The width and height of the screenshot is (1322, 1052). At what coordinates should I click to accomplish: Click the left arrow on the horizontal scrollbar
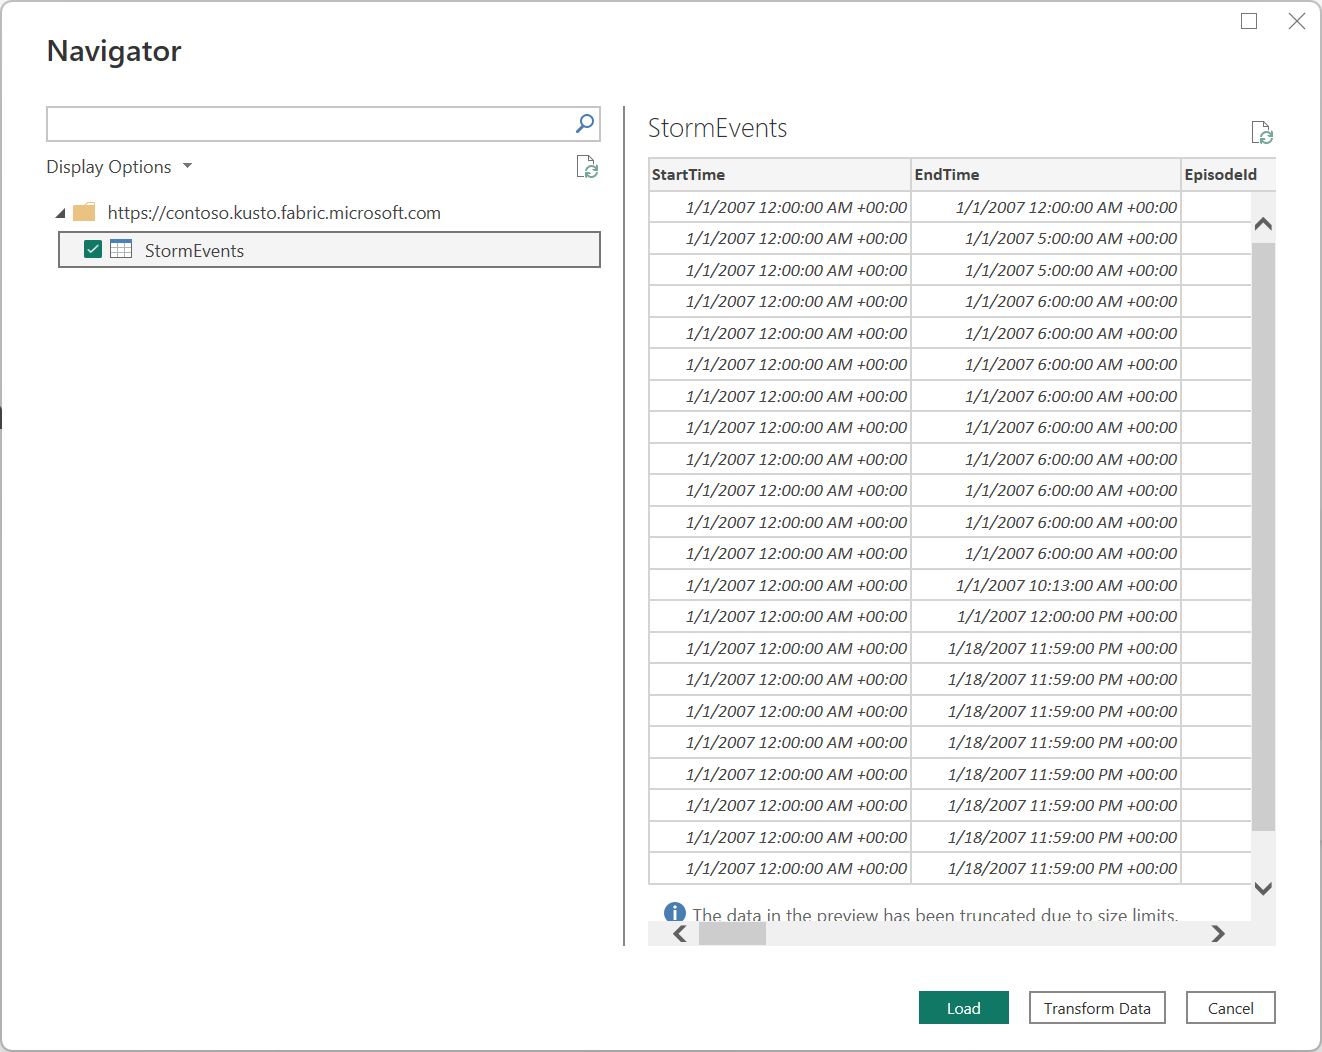679,933
